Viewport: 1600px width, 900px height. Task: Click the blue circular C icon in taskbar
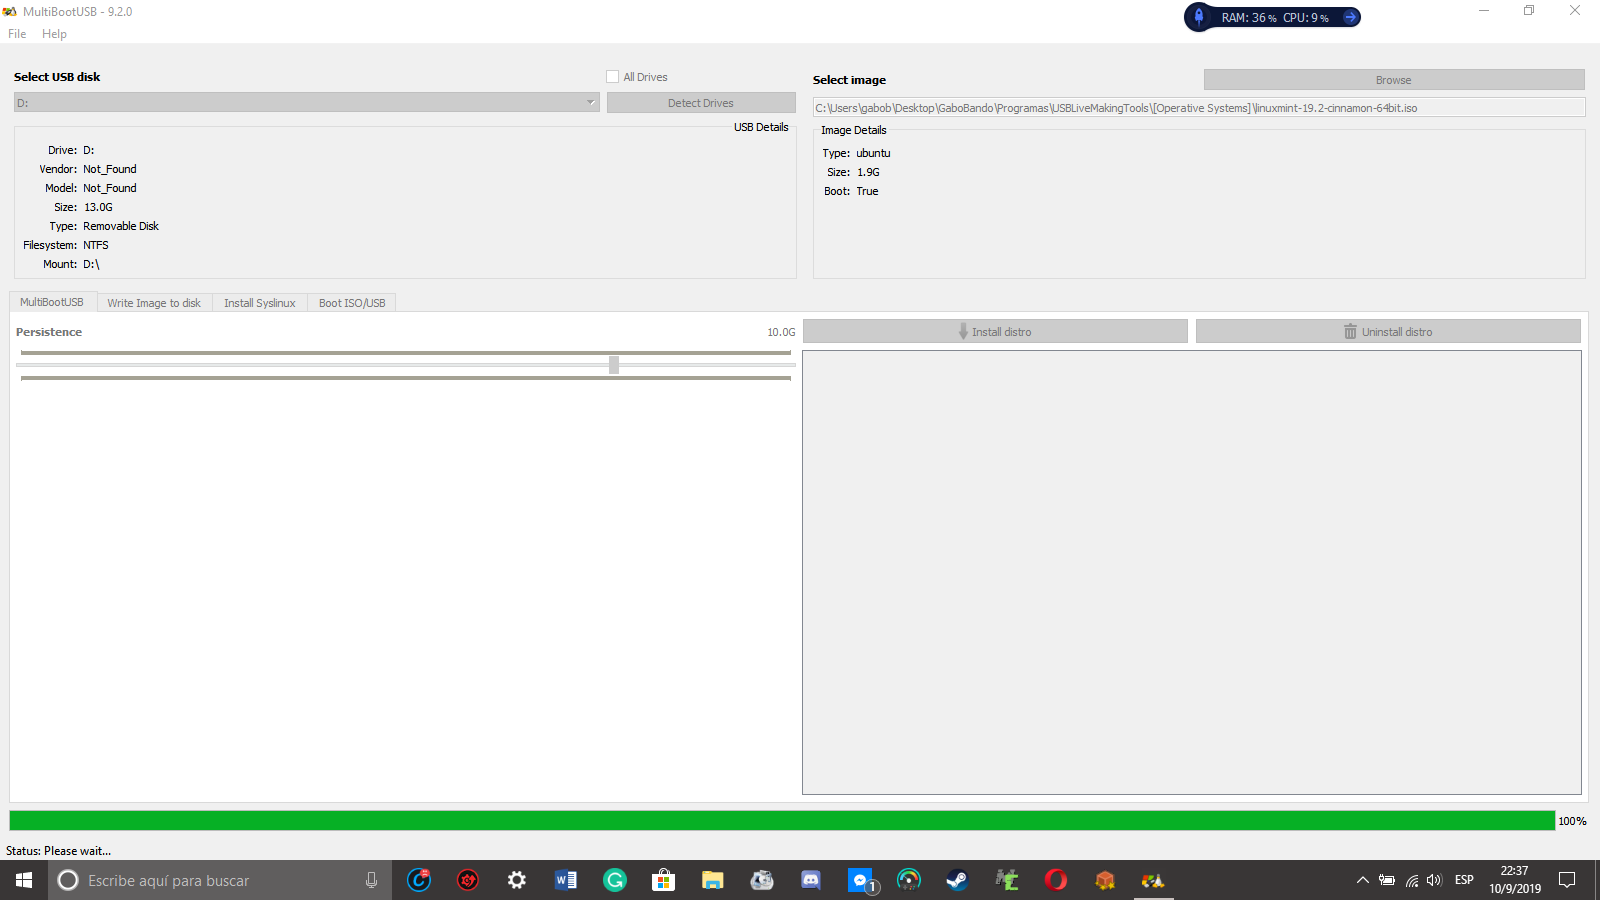419,880
